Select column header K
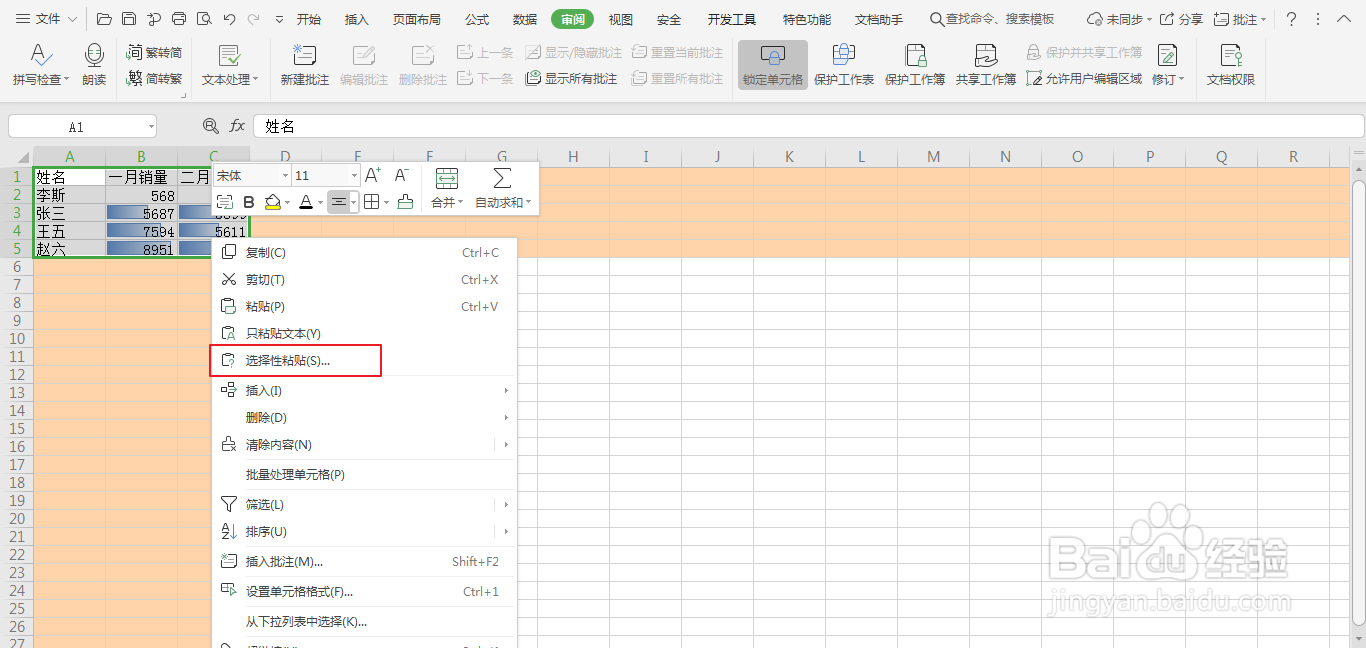1366x648 pixels. (790, 156)
